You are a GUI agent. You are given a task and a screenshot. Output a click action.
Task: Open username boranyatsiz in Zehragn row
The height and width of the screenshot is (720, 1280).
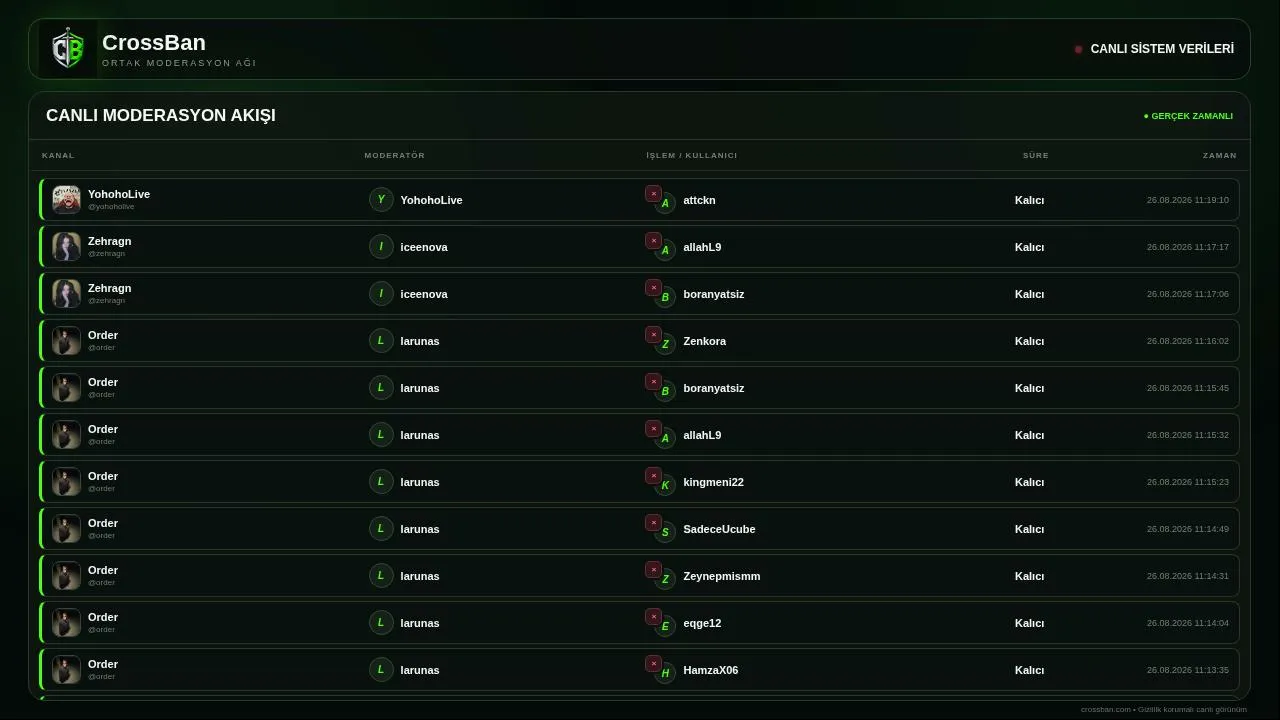click(x=714, y=294)
